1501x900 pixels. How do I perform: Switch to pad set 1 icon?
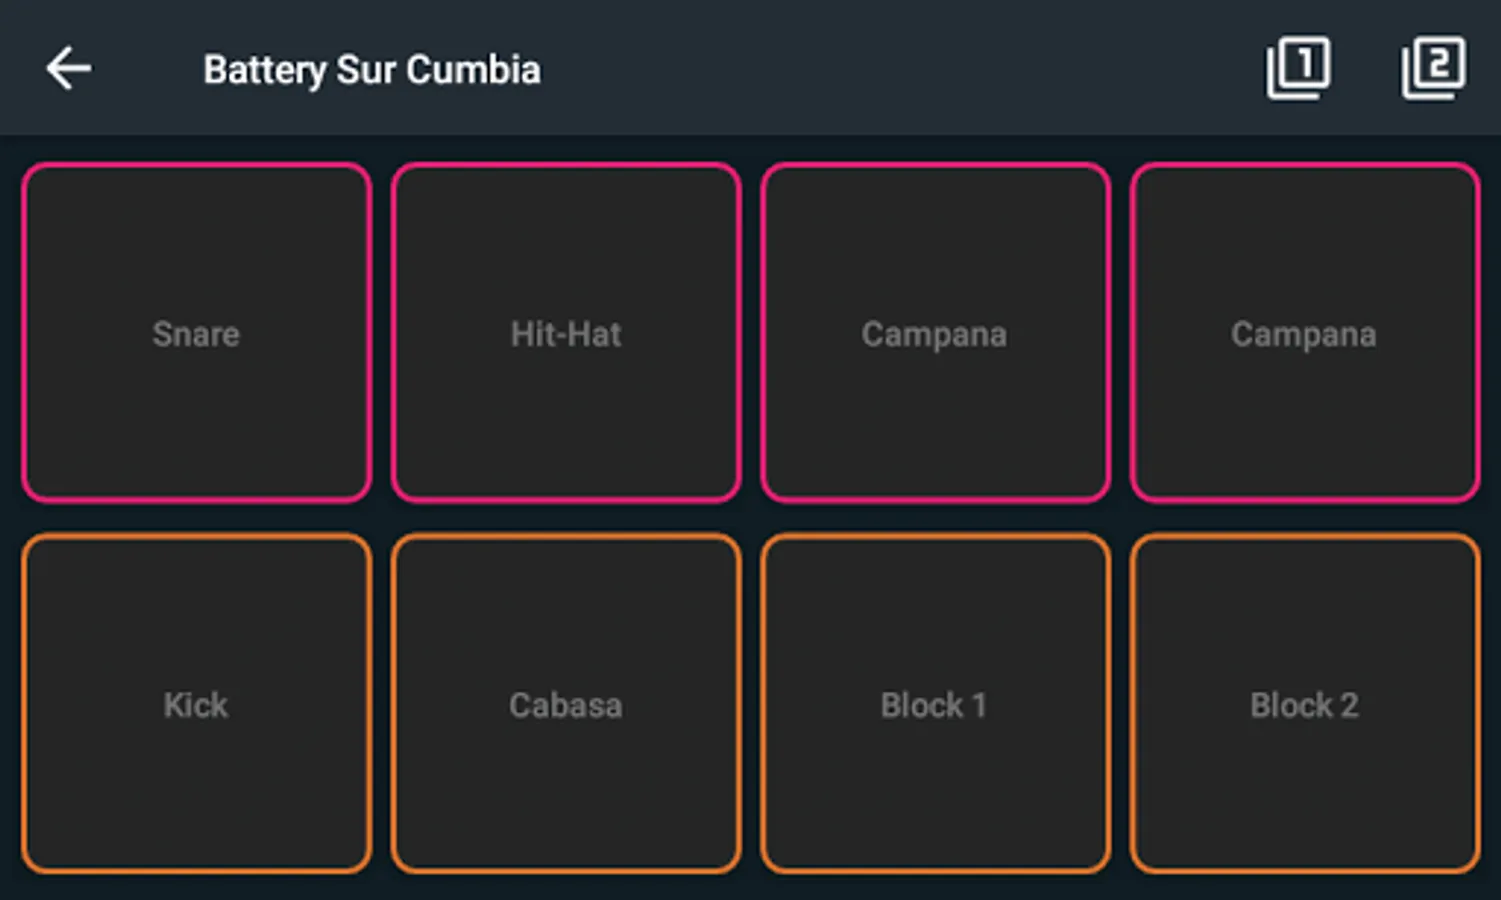click(1298, 68)
